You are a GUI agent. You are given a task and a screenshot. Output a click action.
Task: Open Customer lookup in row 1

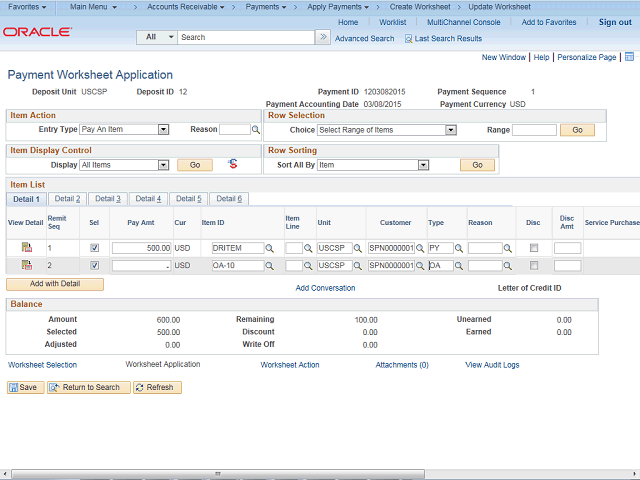pos(421,248)
